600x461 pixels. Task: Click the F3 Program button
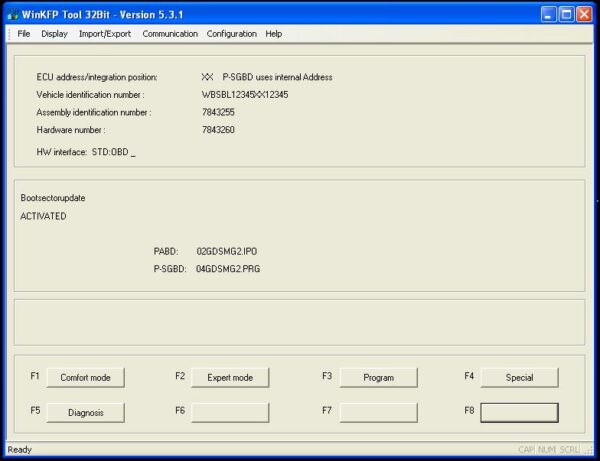tap(378, 378)
